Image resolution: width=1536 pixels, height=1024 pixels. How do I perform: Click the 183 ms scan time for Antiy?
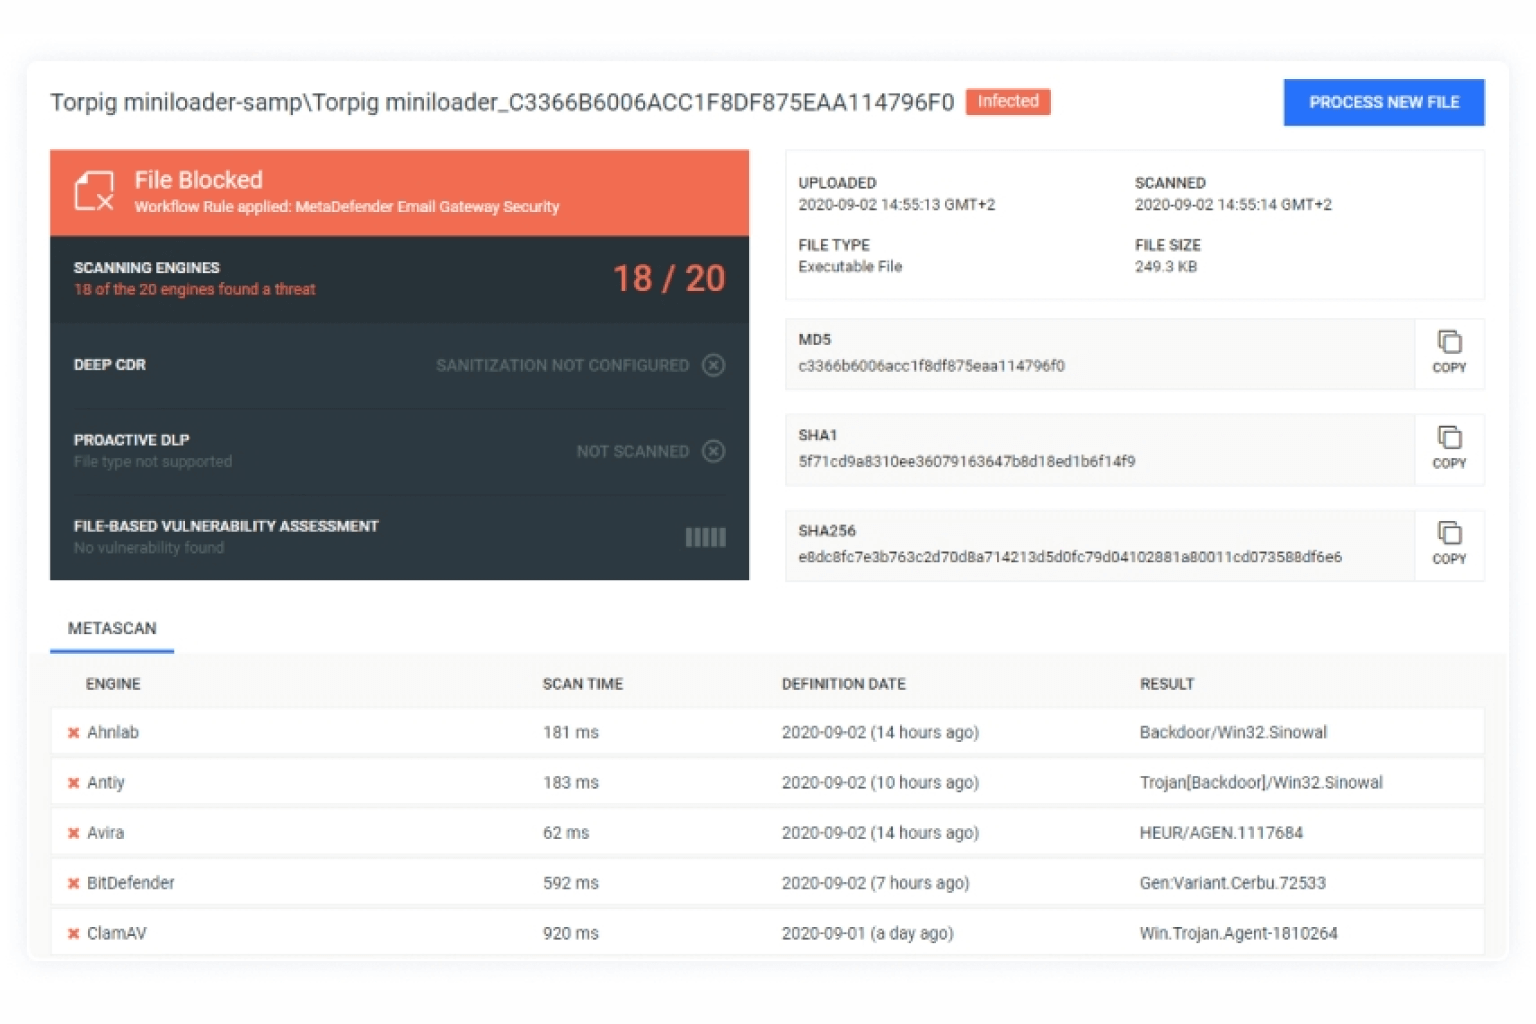[x=571, y=783]
